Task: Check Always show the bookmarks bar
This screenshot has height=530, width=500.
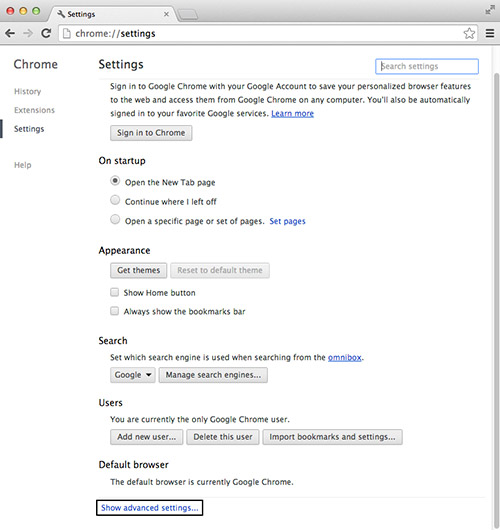Action: (x=115, y=311)
